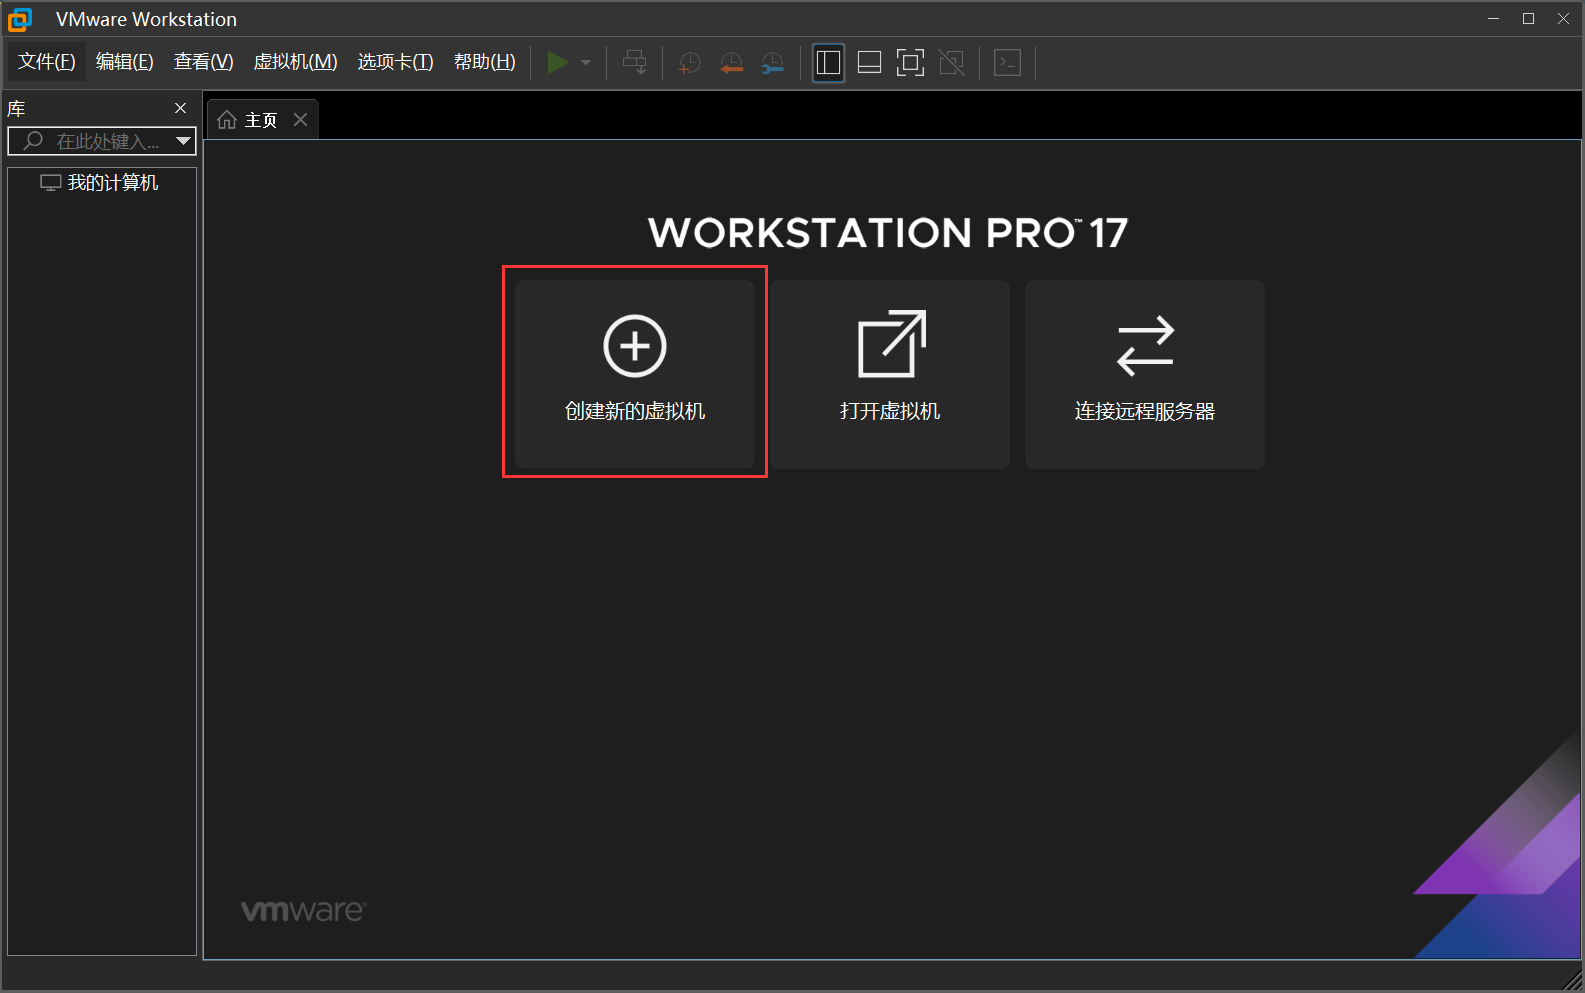Open the 帮助(H) menu
This screenshot has width=1585, height=993.
pyautogui.click(x=485, y=62)
